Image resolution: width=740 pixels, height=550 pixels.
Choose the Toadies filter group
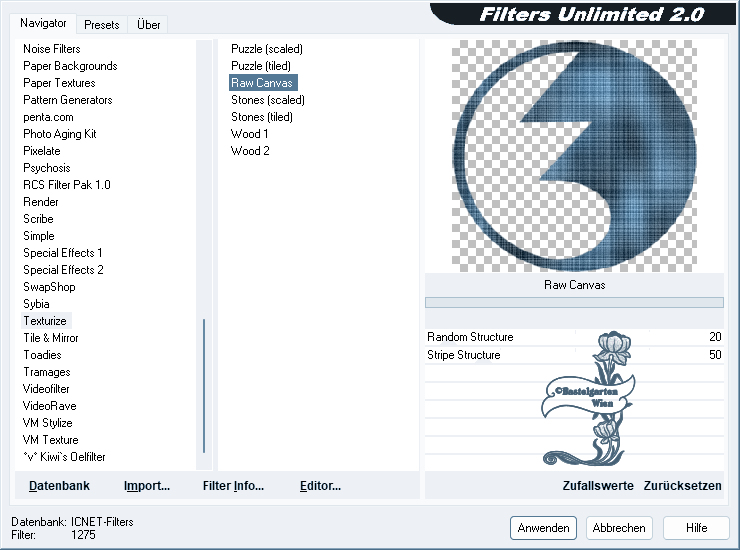(x=42, y=355)
